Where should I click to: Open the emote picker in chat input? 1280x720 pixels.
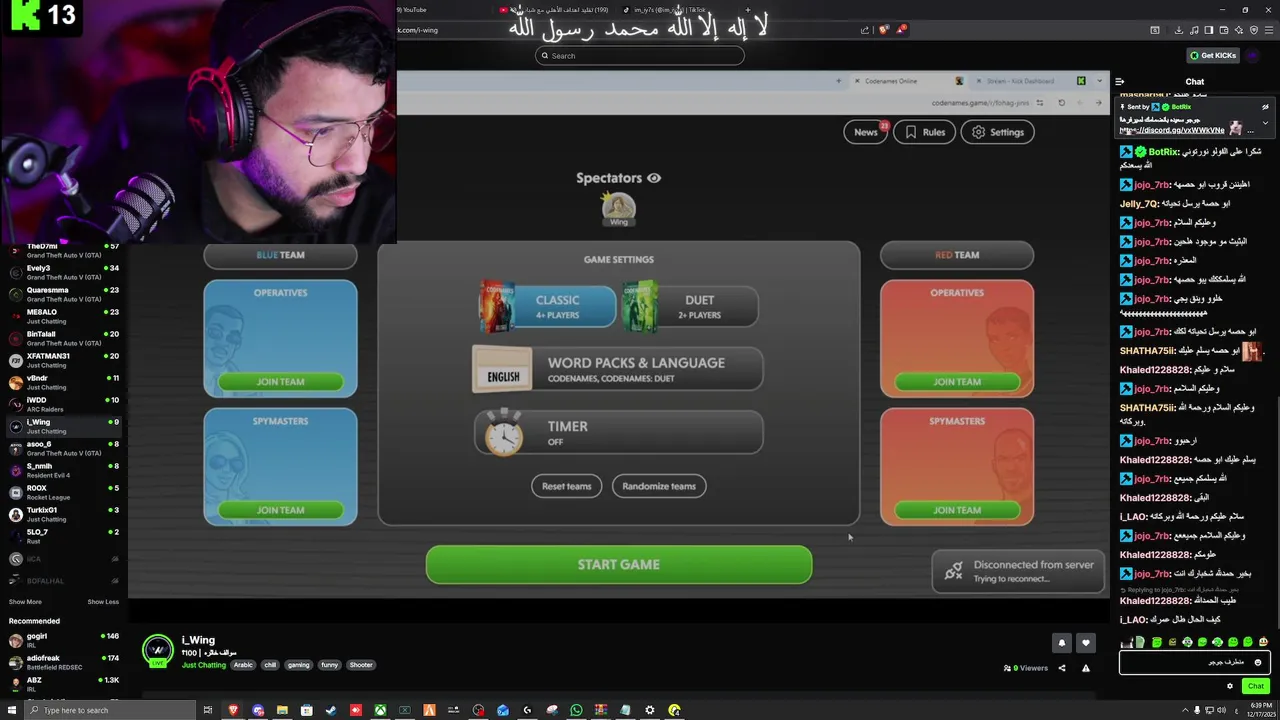tap(1258, 662)
